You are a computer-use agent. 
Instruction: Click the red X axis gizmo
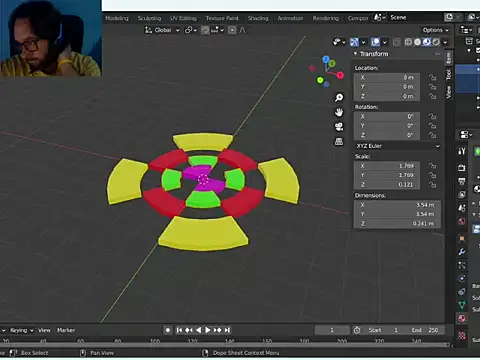340,75
